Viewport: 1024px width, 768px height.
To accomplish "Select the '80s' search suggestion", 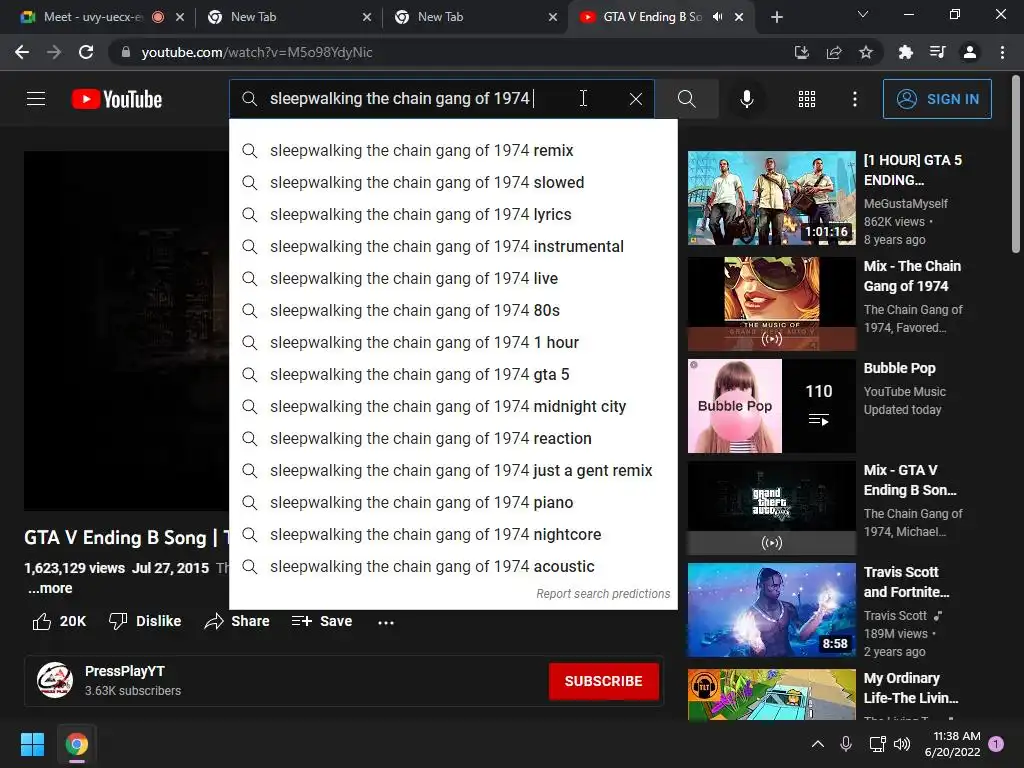I will tap(453, 310).
